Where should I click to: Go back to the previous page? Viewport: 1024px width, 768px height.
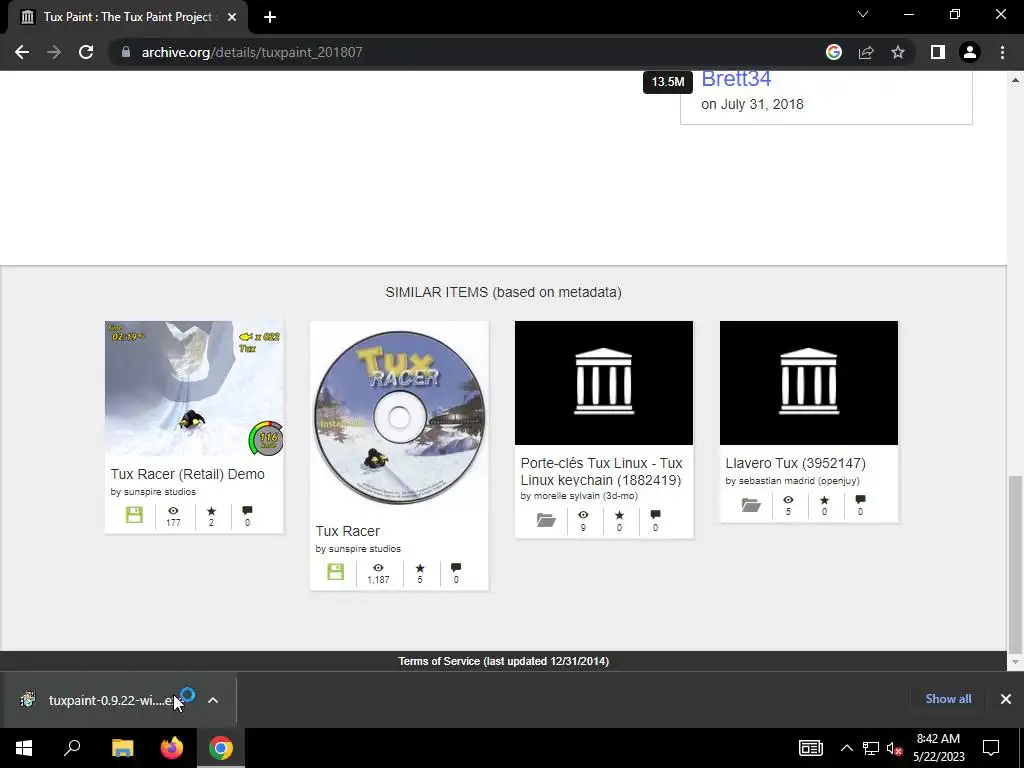point(22,52)
